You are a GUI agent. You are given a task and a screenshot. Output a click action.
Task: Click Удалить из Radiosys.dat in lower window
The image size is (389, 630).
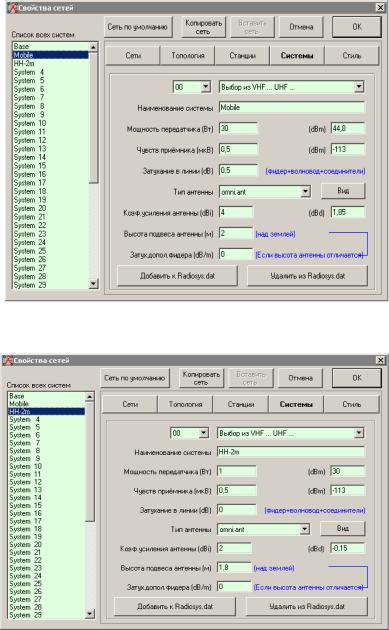307,606
